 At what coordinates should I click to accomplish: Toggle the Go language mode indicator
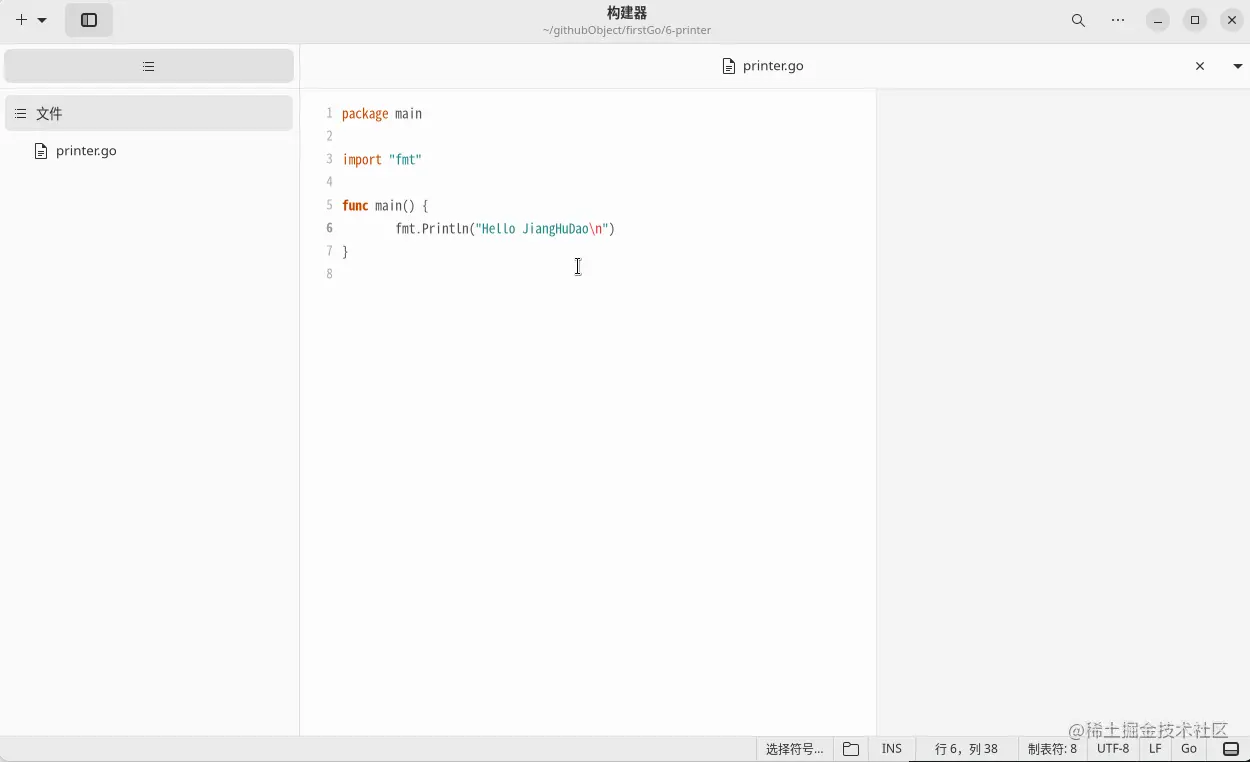click(x=1189, y=748)
